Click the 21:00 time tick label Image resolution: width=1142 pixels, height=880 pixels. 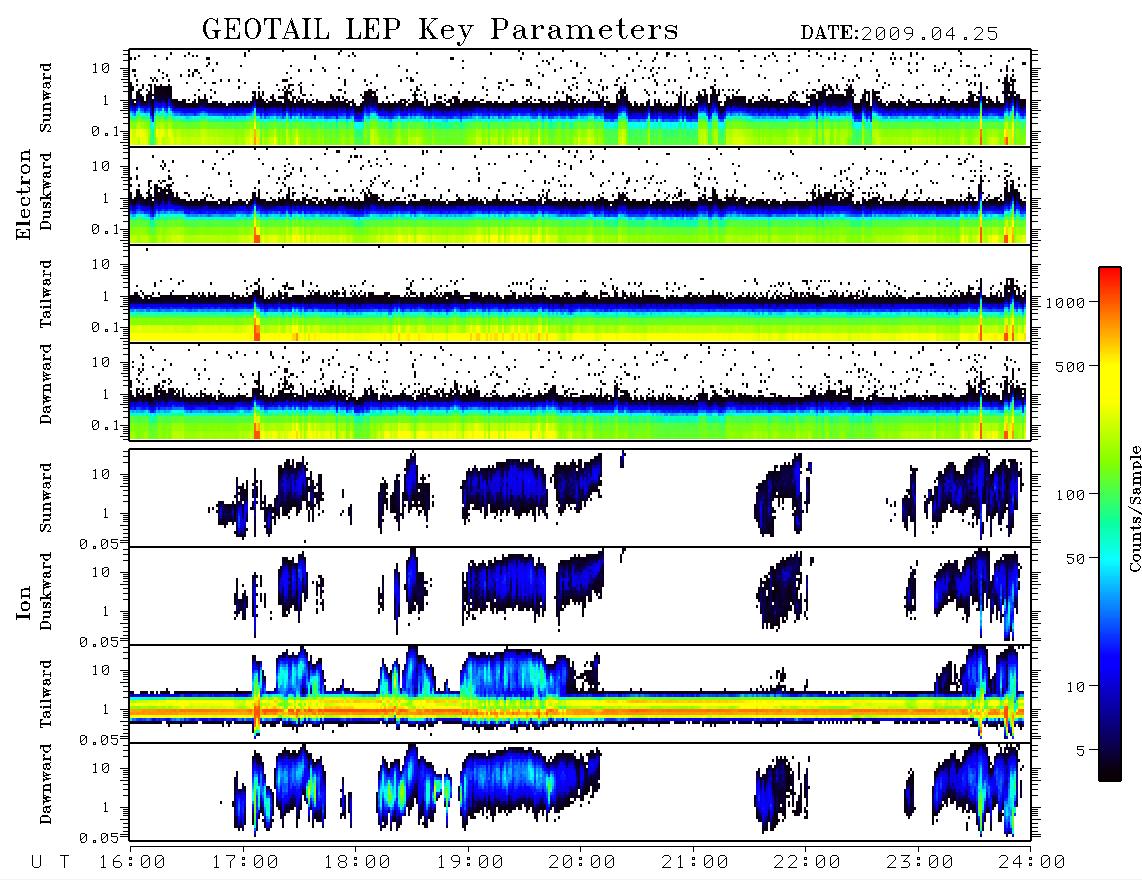pos(695,862)
